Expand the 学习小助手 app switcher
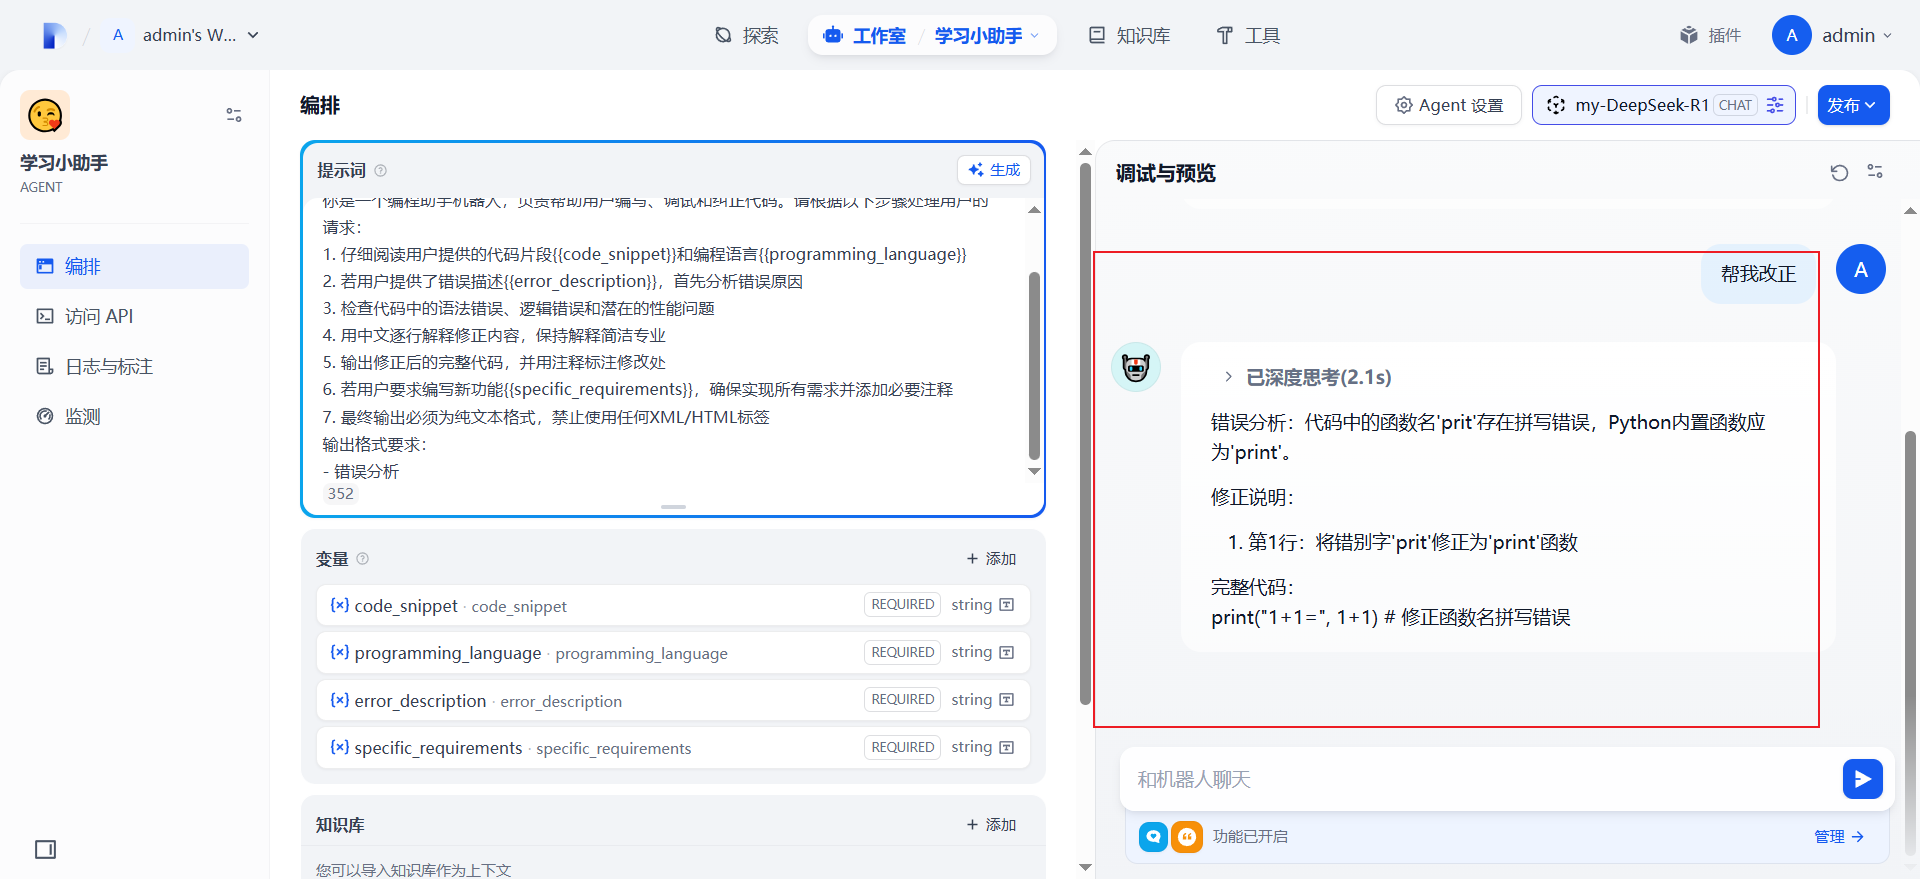Screen dimensions: 1920x879 987,36
